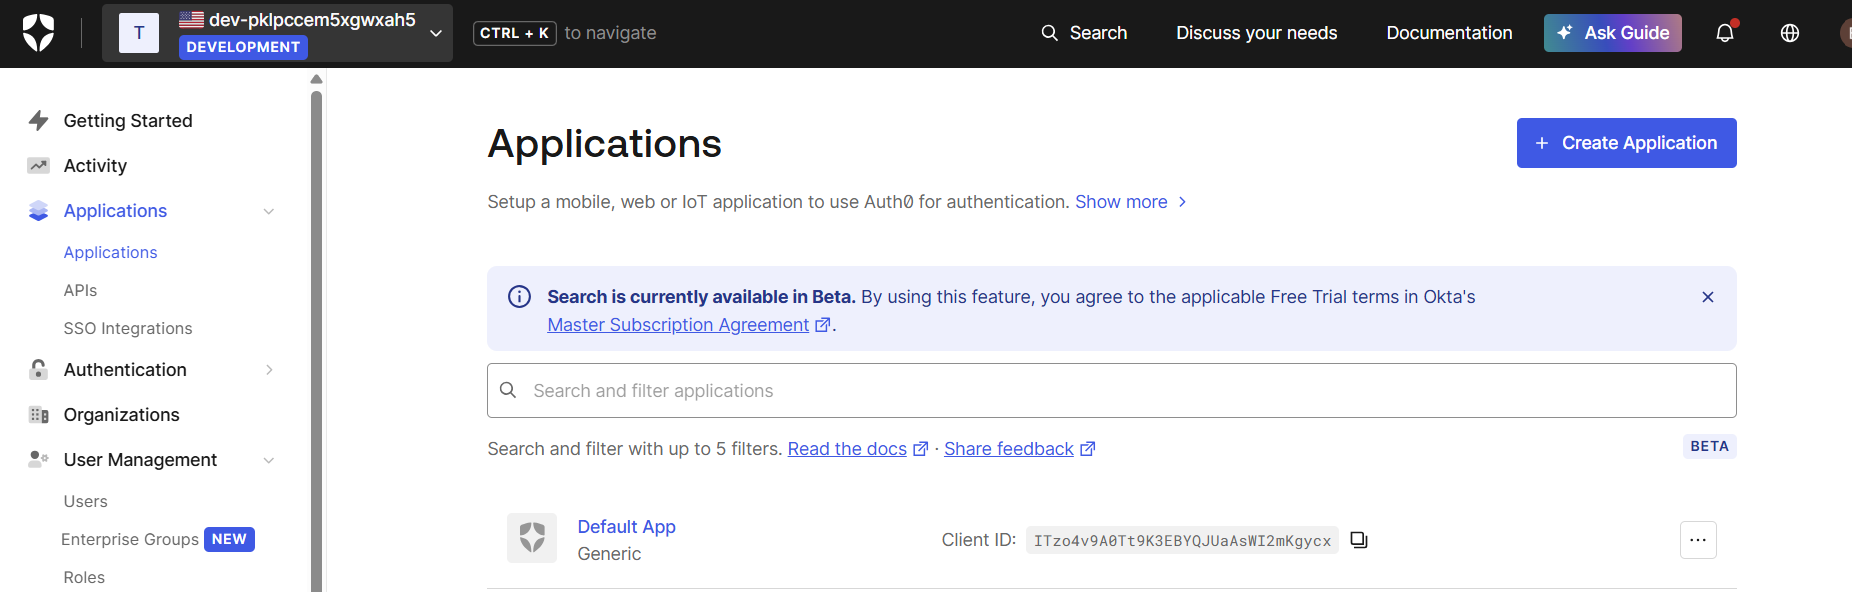Open APIs in the sidebar

[80, 291]
